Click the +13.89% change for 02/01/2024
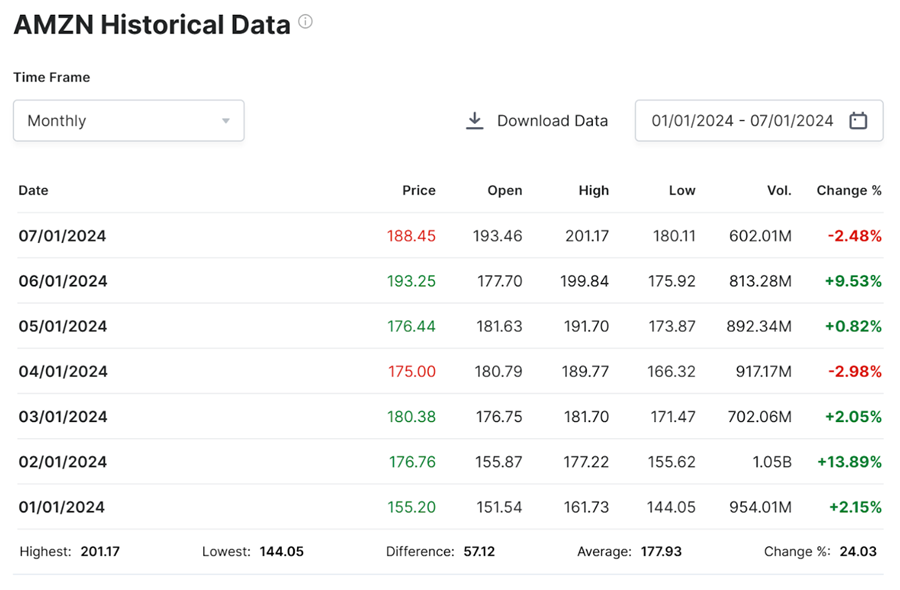Image resolution: width=900 pixels, height=590 pixels. point(849,462)
